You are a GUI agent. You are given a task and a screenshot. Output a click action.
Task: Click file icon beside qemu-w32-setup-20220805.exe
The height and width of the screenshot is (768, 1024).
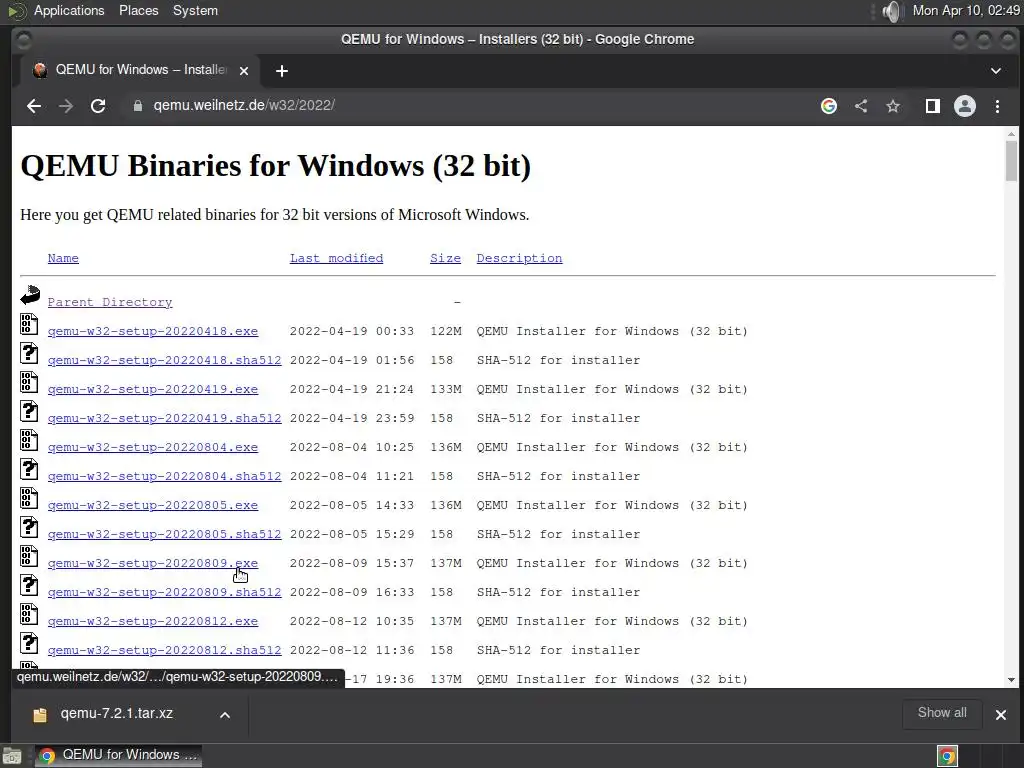[x=29, y=498]
